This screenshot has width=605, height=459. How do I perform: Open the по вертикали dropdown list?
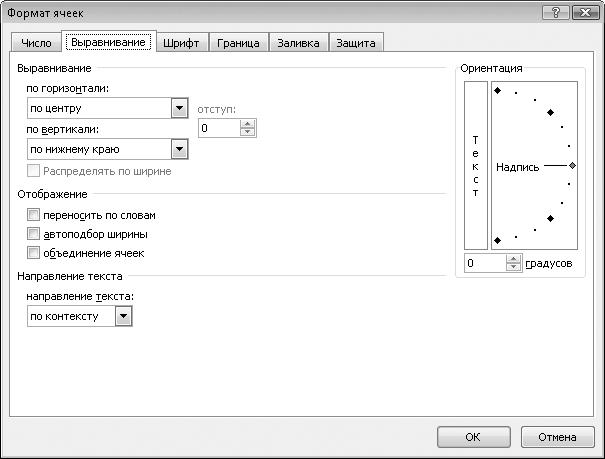tap(179, 150)
